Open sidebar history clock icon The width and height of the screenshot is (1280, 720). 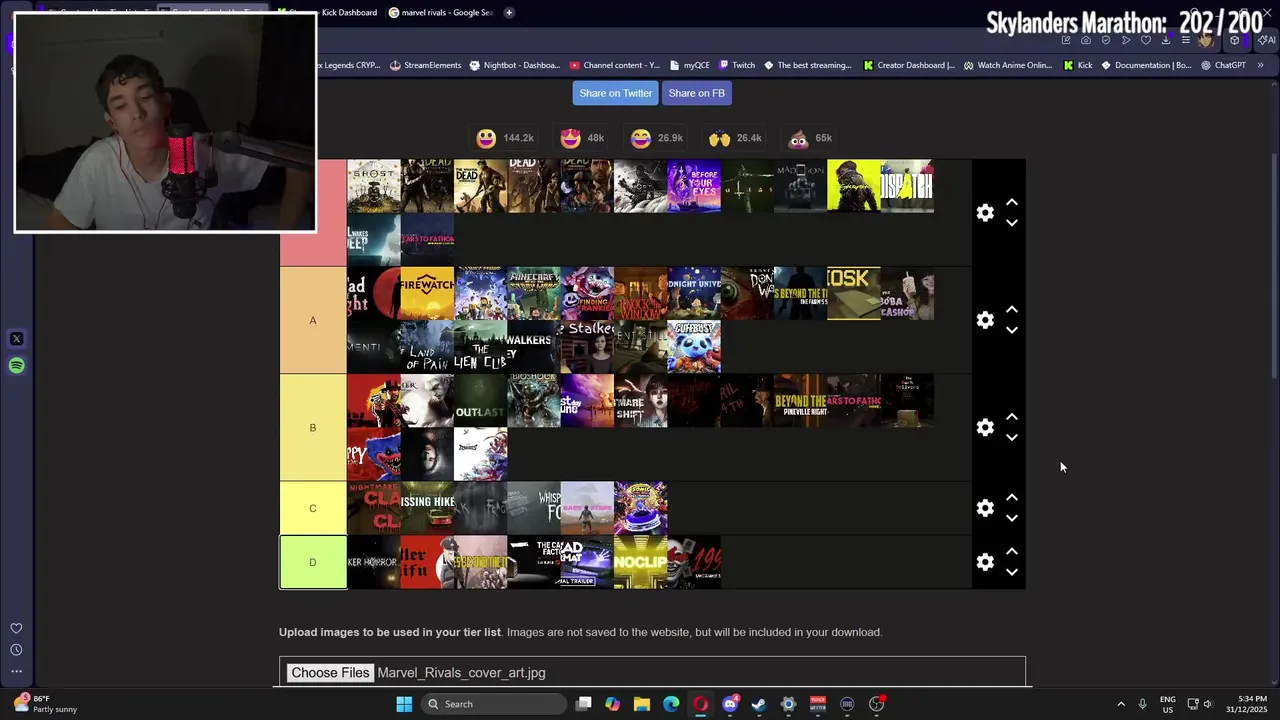coord(16,650)
